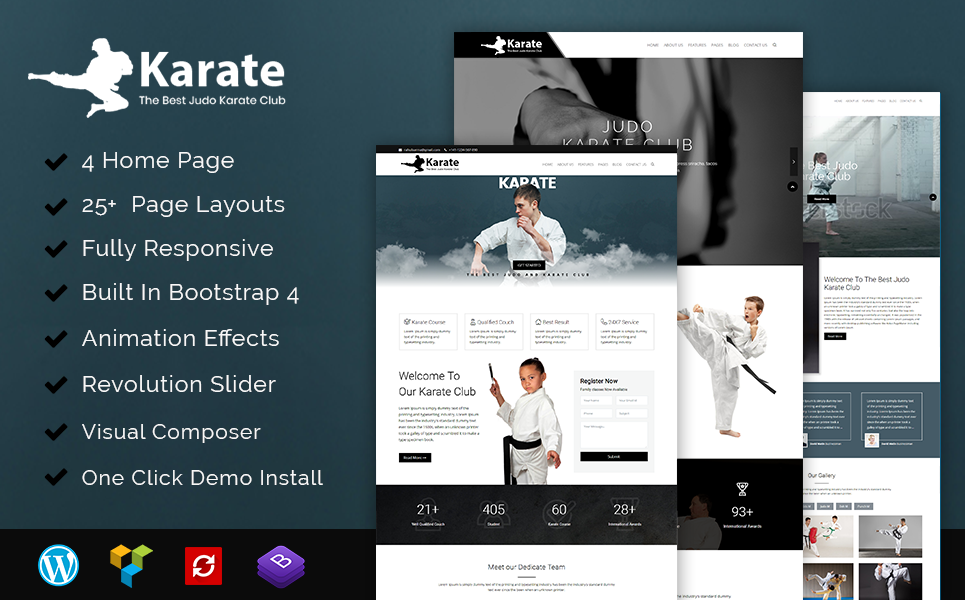
Task: Select ABOUT US in the Judo page menu
Action: pos(673,45)
